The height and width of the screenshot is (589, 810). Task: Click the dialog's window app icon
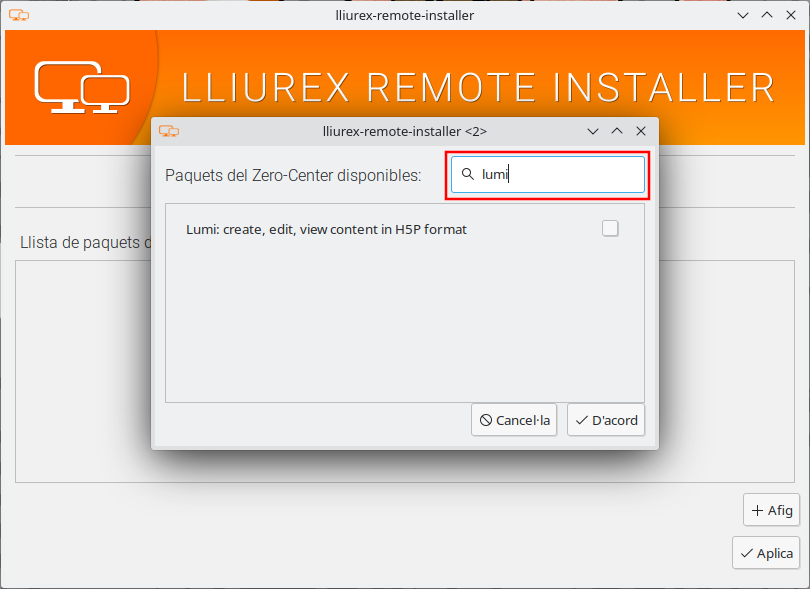[x=169, y=131]
